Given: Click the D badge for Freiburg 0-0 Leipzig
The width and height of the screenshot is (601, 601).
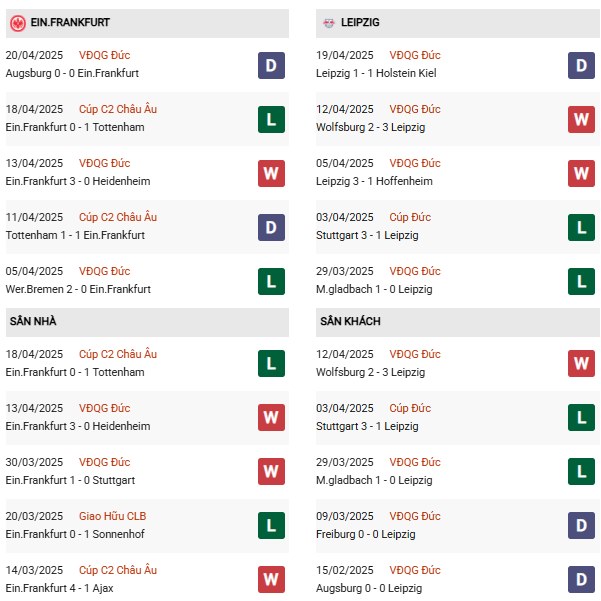Looking at the screenshot, I should click(582, 527).
